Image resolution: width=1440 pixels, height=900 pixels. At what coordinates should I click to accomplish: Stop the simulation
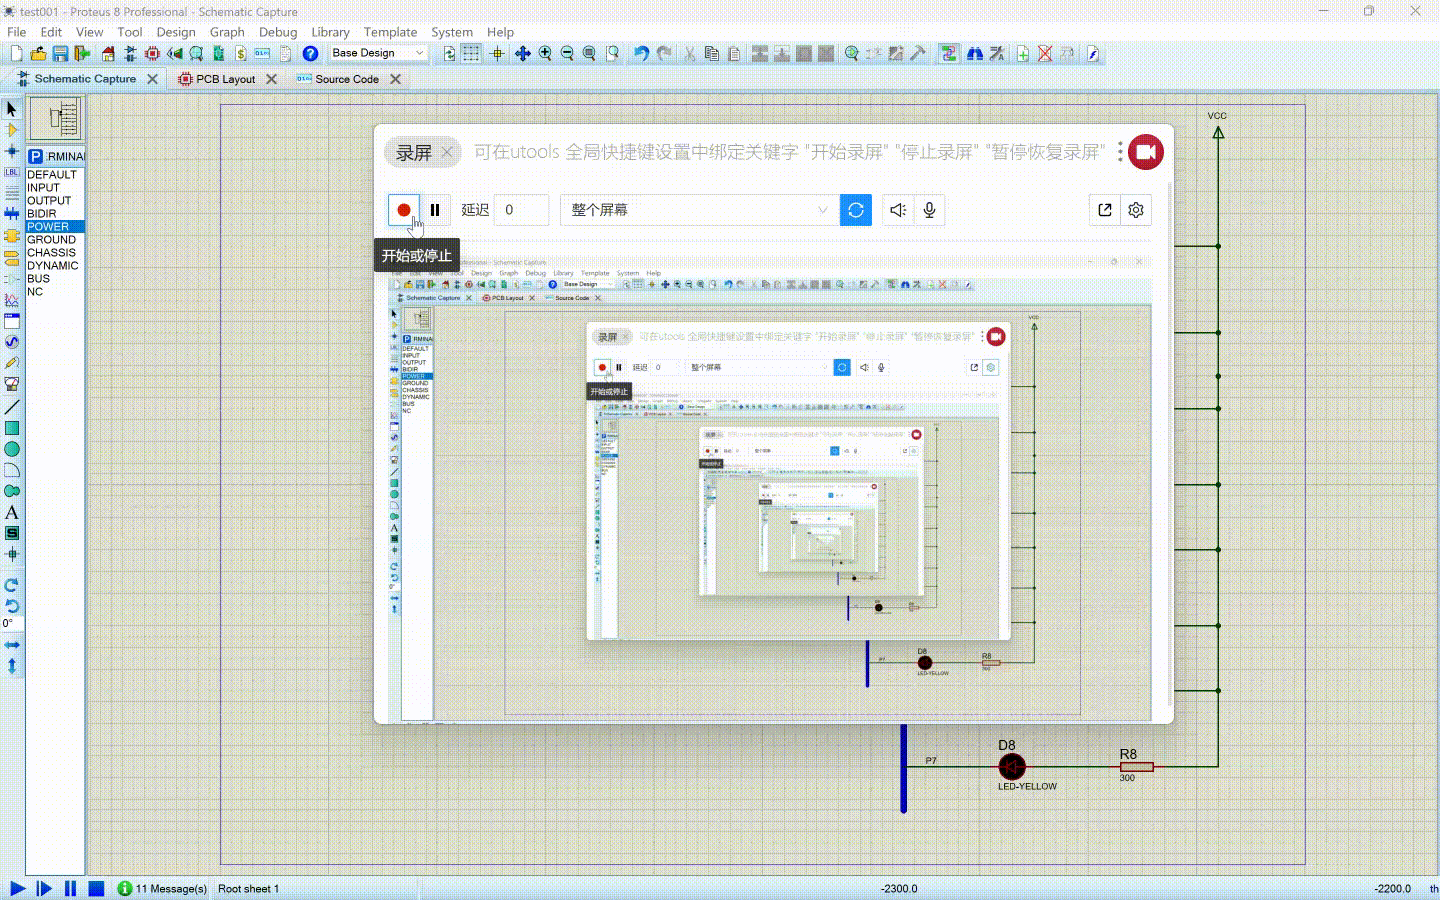point(96,888)
